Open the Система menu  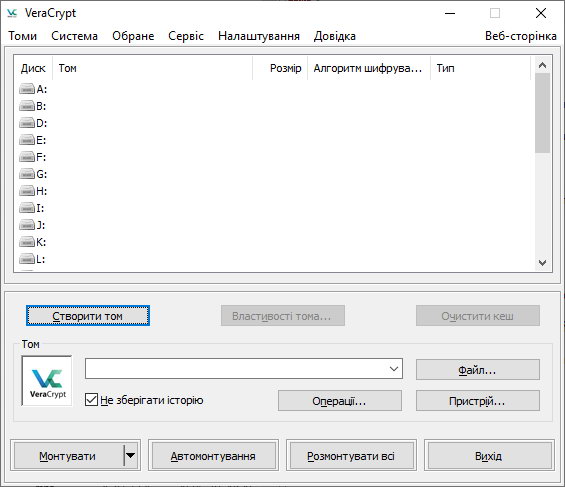coord(74,36)
